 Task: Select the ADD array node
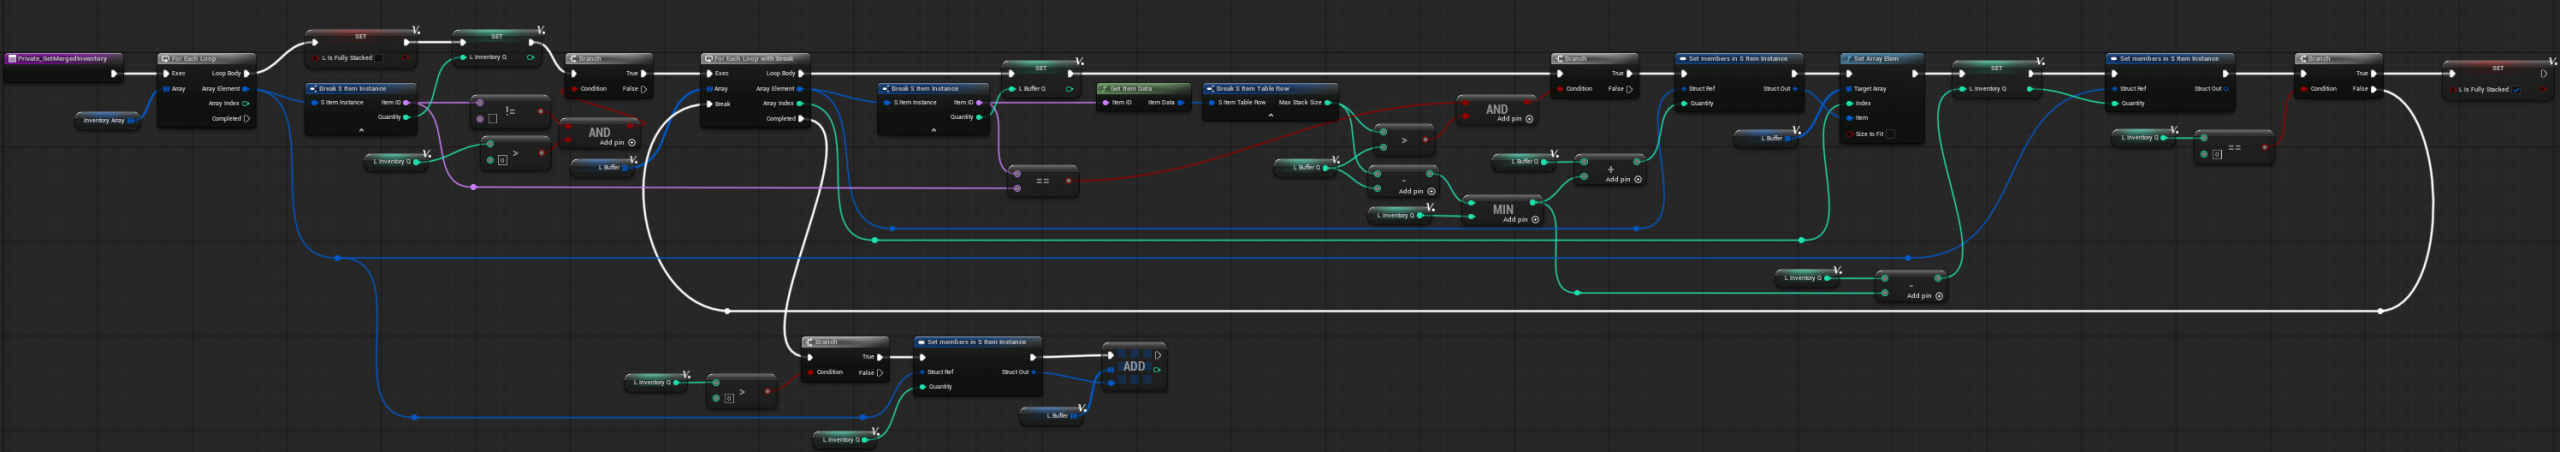[x=1134, y=367]
